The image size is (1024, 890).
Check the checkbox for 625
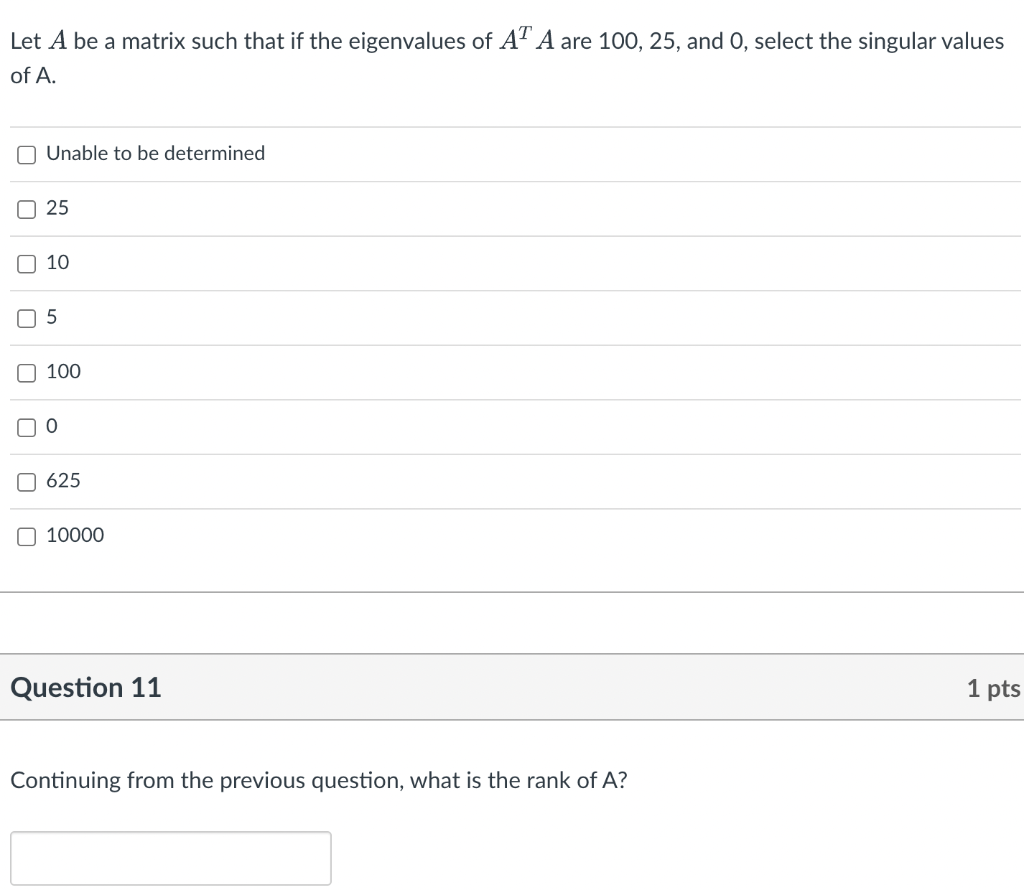coord(25,481)
